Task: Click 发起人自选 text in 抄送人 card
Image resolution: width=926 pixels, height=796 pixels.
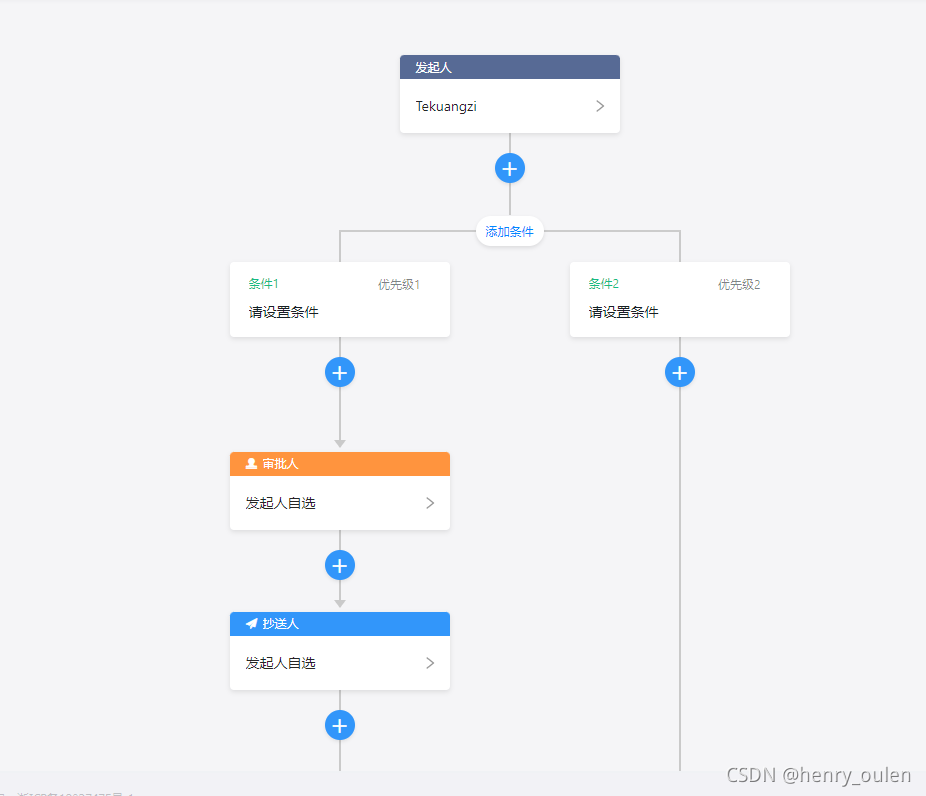Action: click(281, 663)
